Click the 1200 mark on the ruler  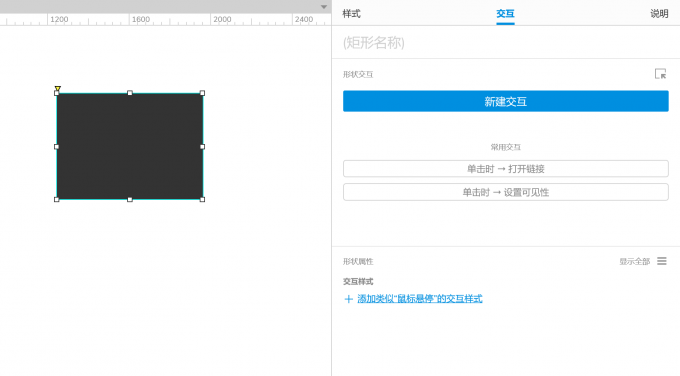tap(59, 20)
